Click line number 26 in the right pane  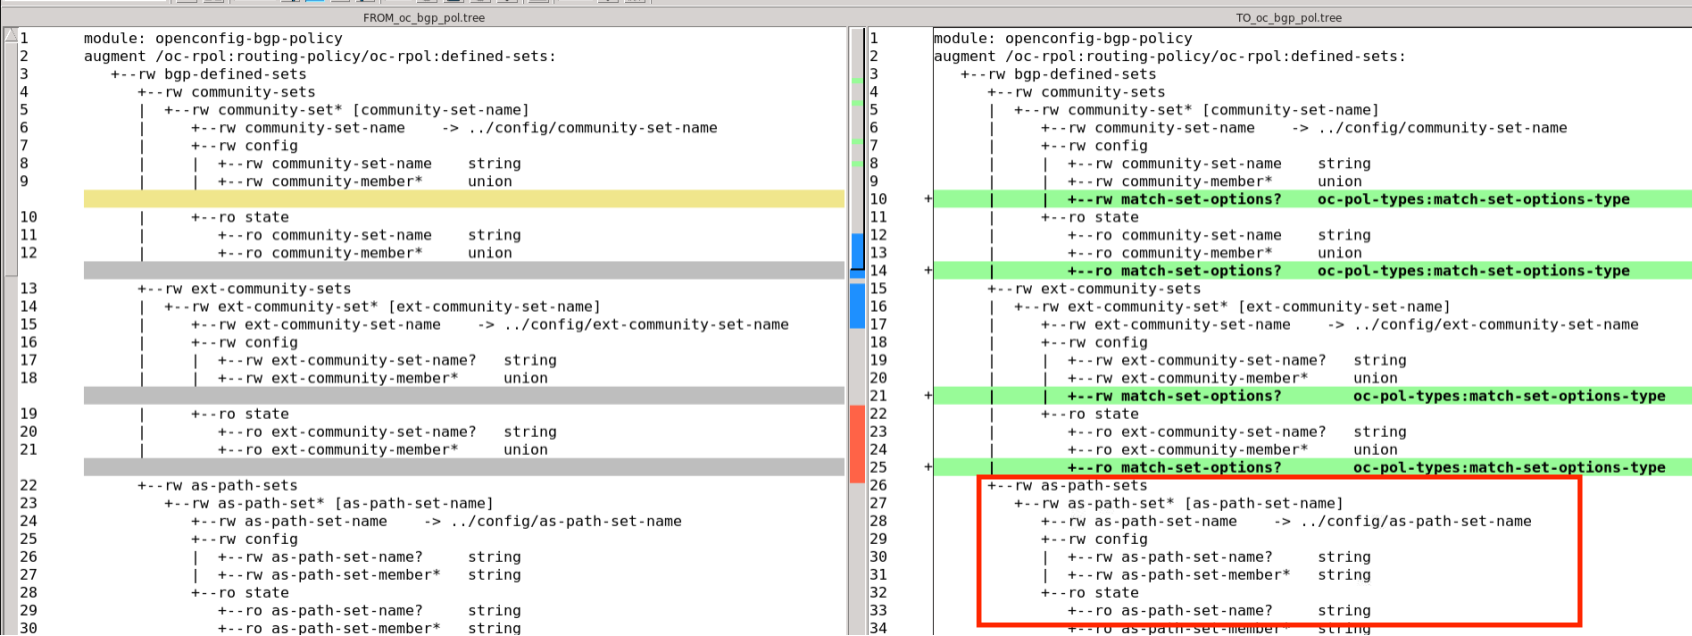coord(878,486)
